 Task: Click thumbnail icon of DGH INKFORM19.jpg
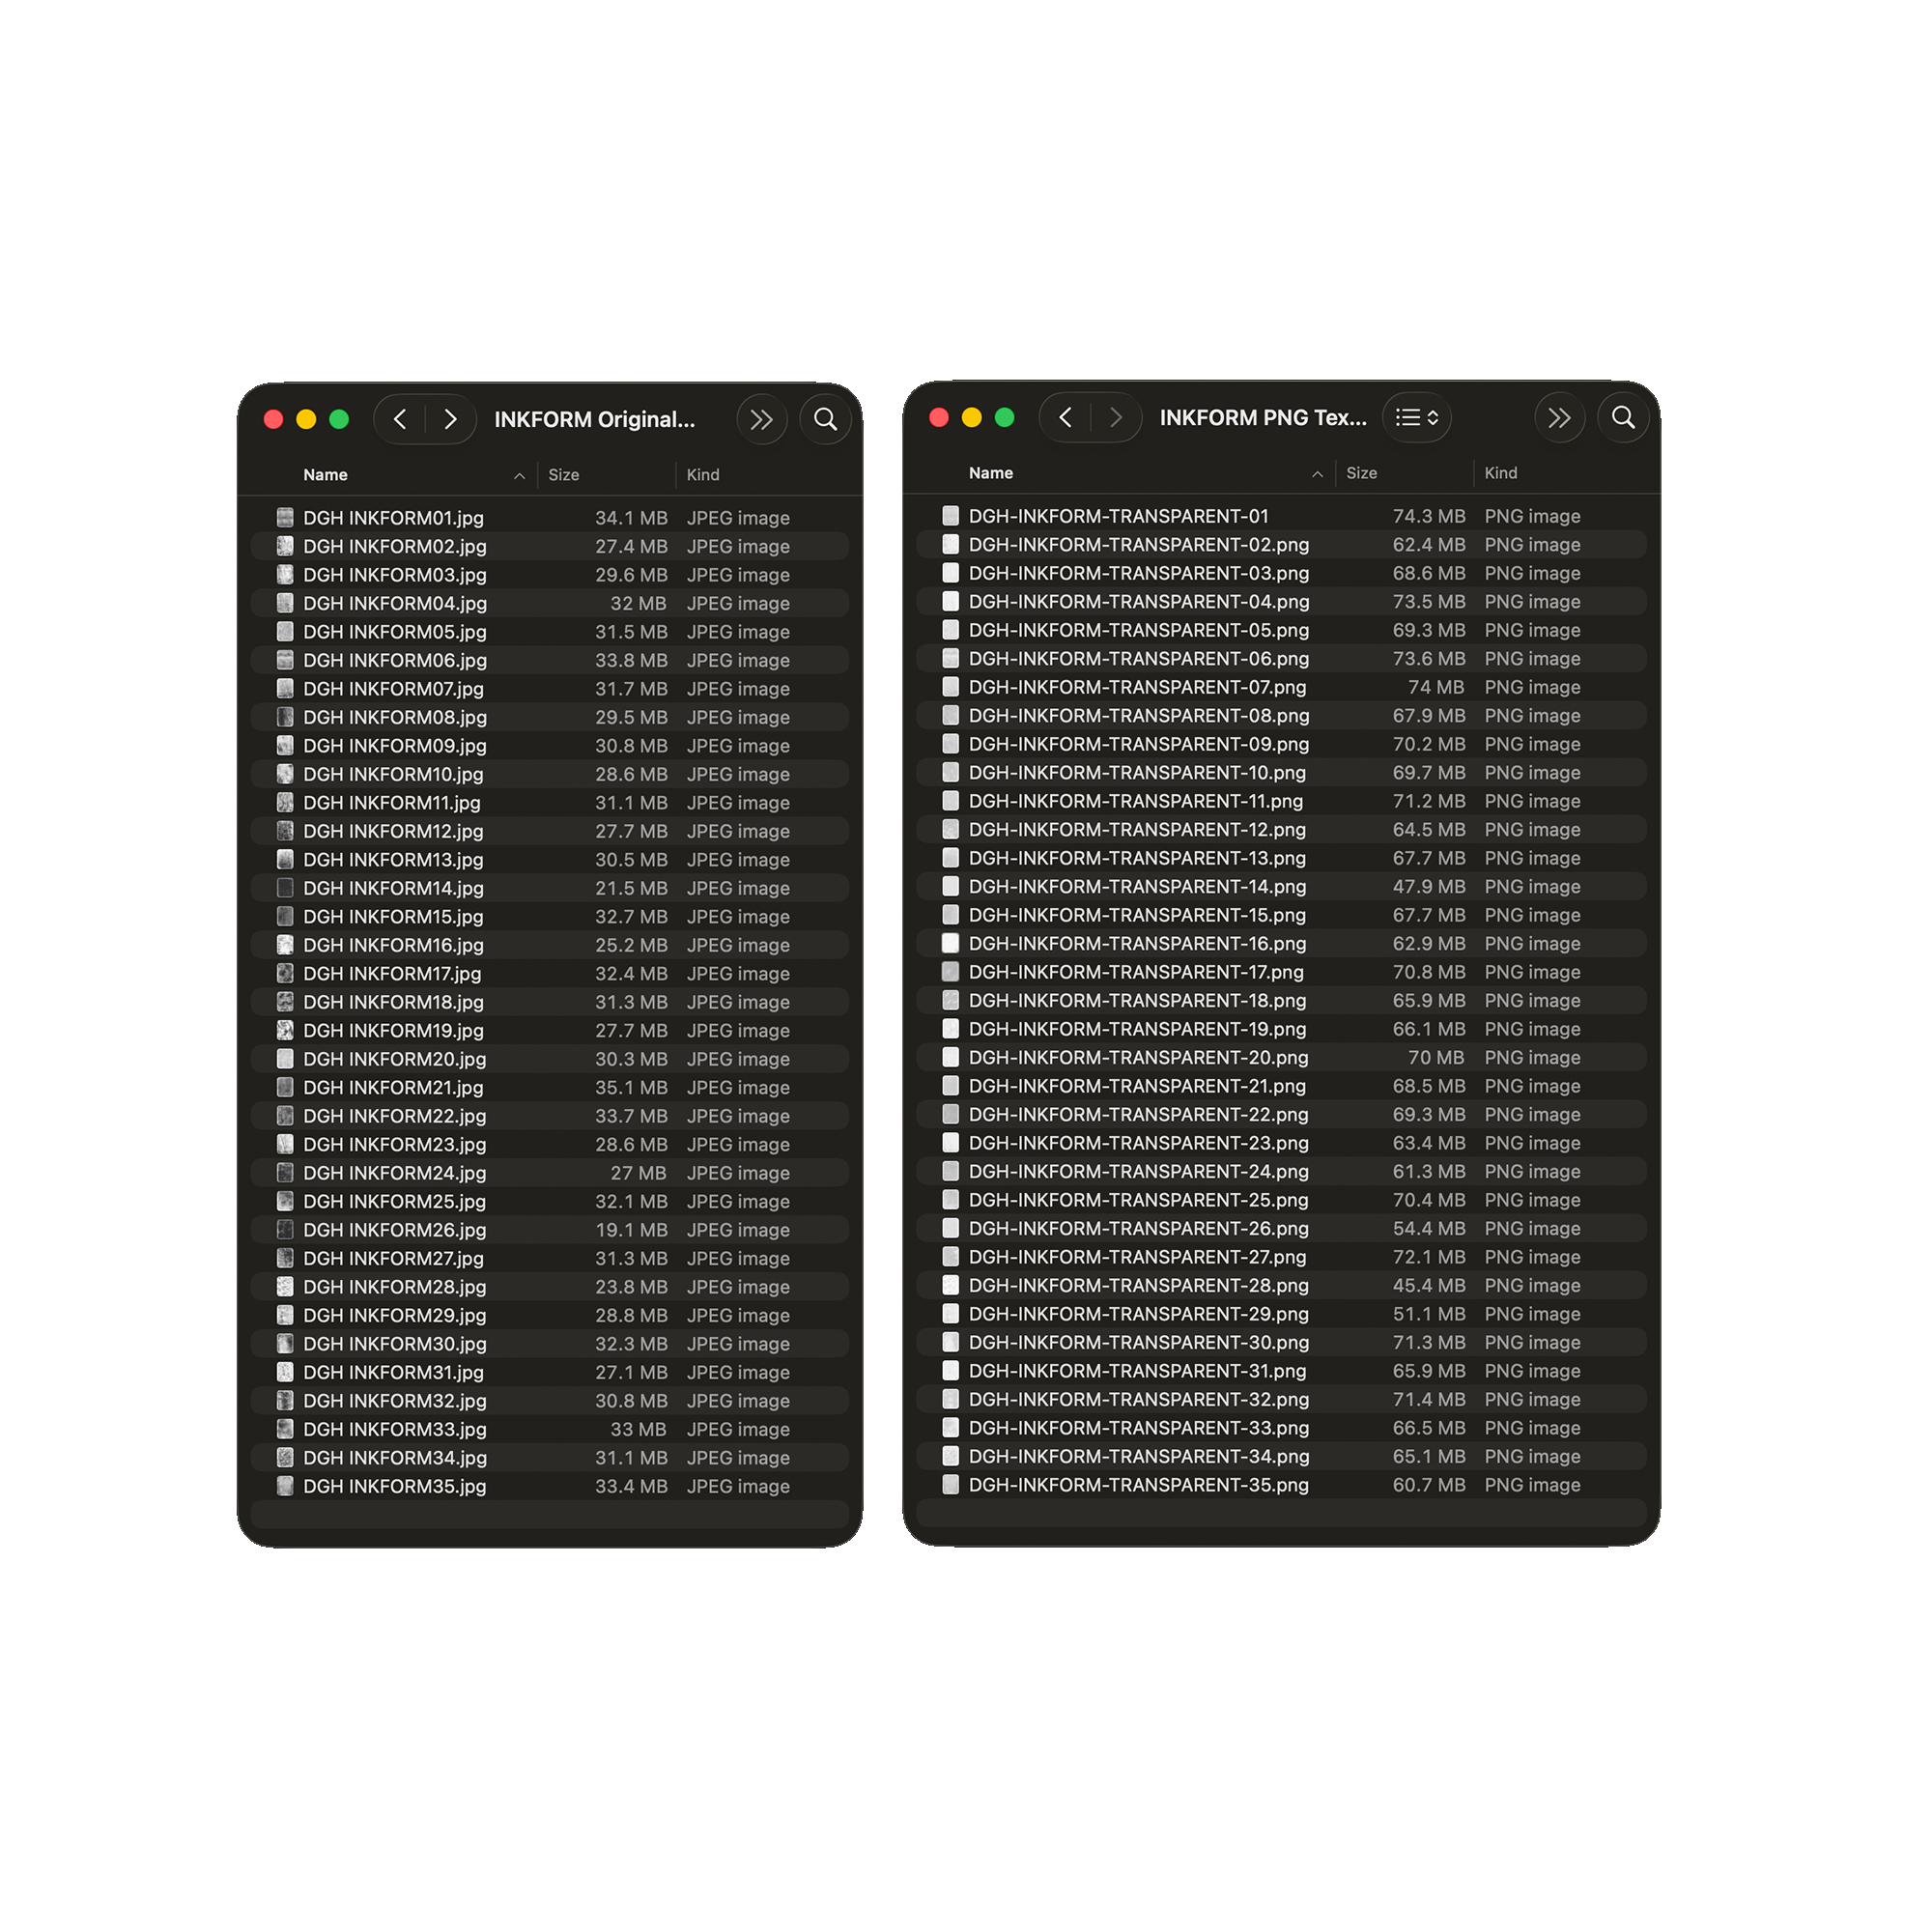pyautogui.click(x=285, y=1030)
